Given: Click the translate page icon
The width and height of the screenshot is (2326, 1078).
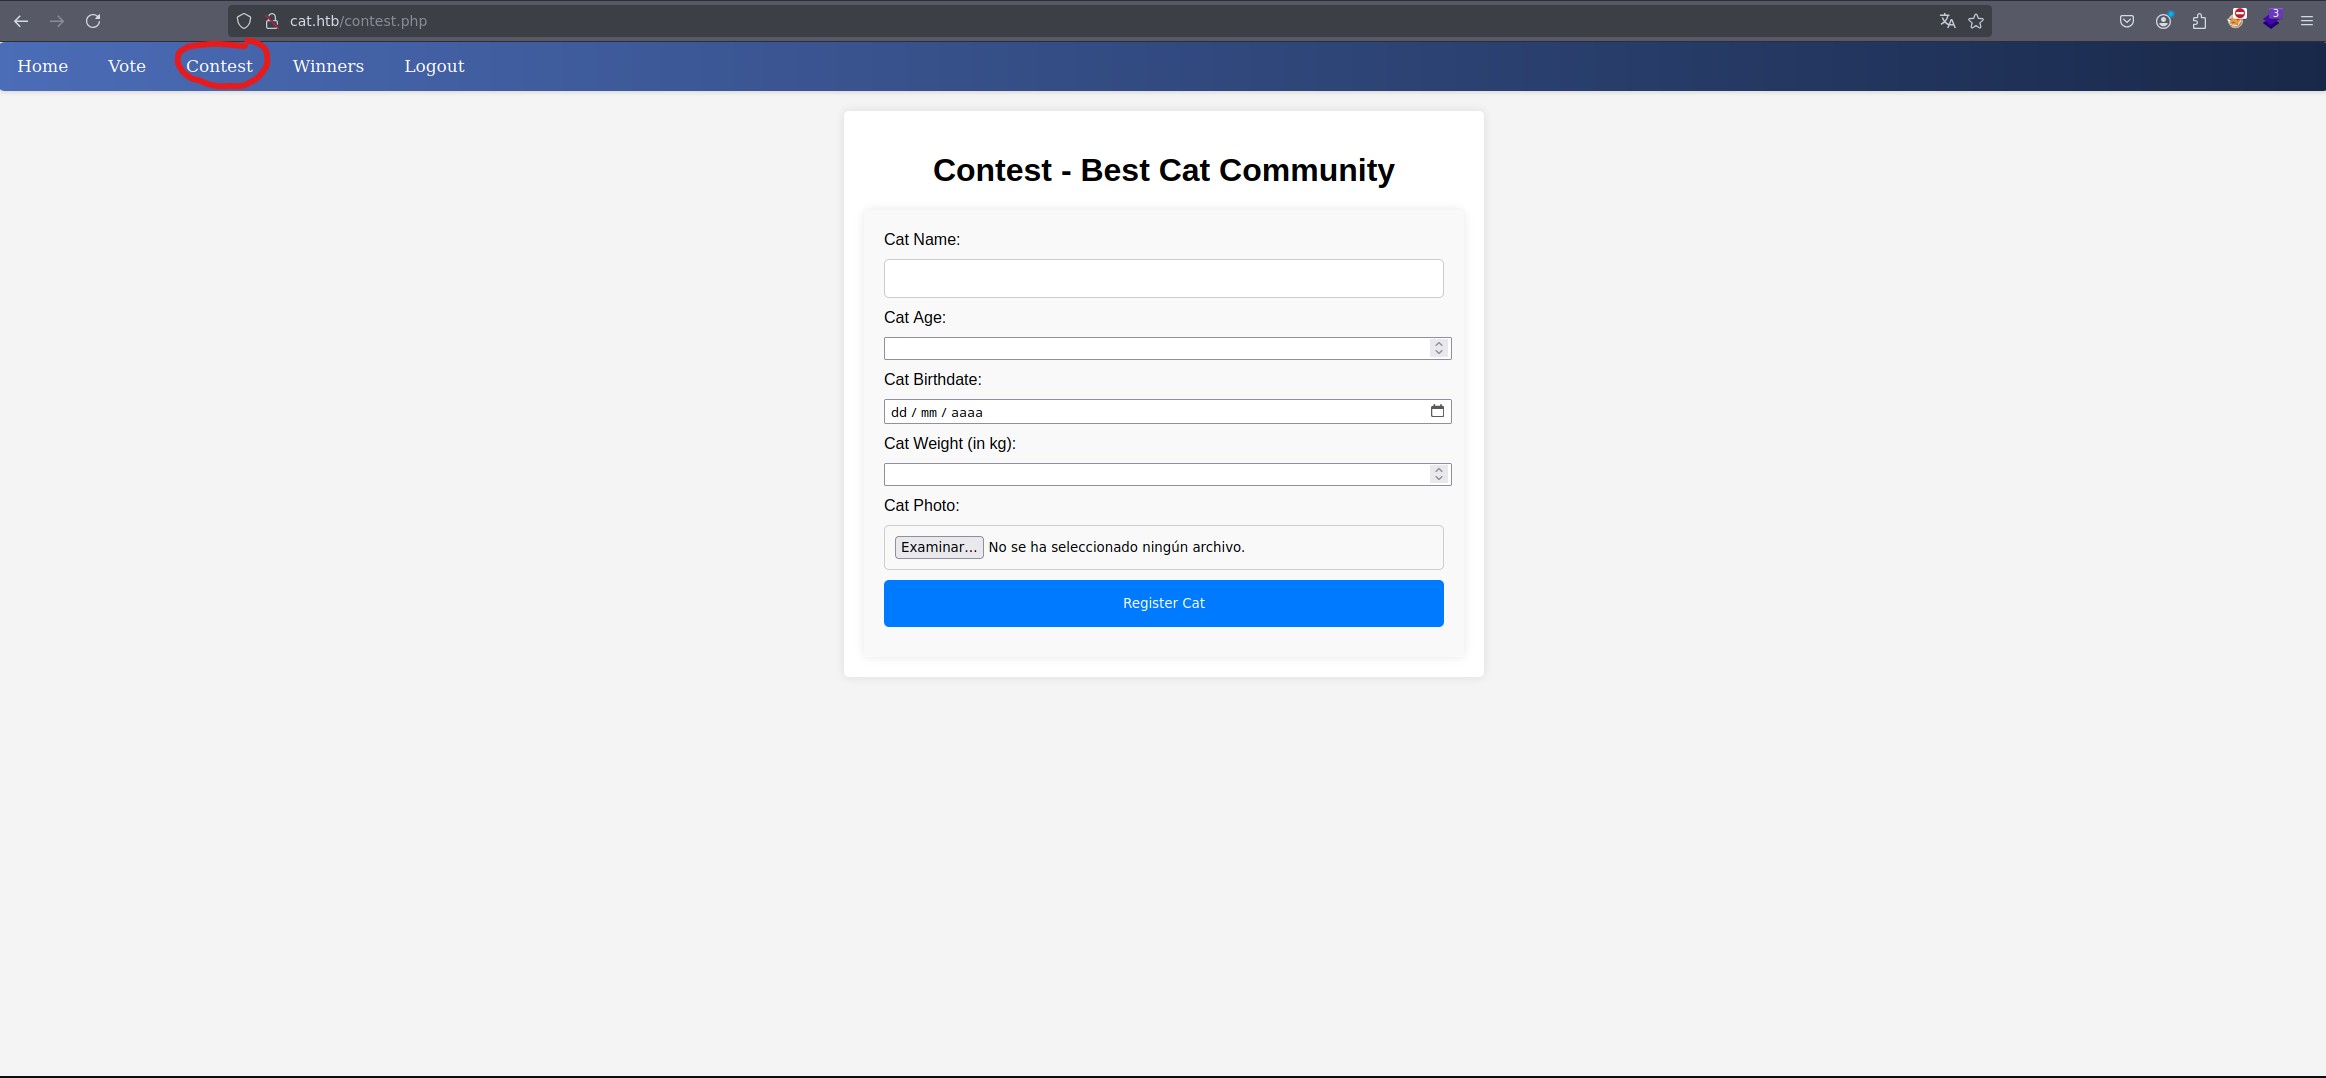Looking at the screenshot, I should [1947, 21].
